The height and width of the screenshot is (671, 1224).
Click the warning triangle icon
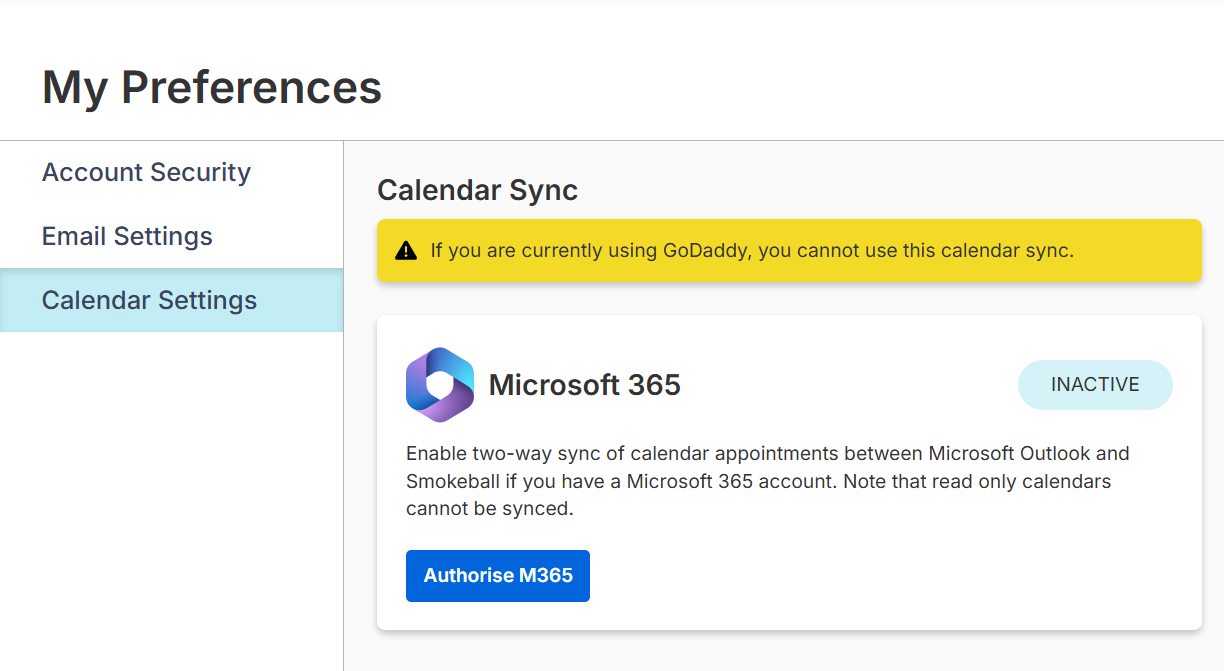(x=406, y=251)
